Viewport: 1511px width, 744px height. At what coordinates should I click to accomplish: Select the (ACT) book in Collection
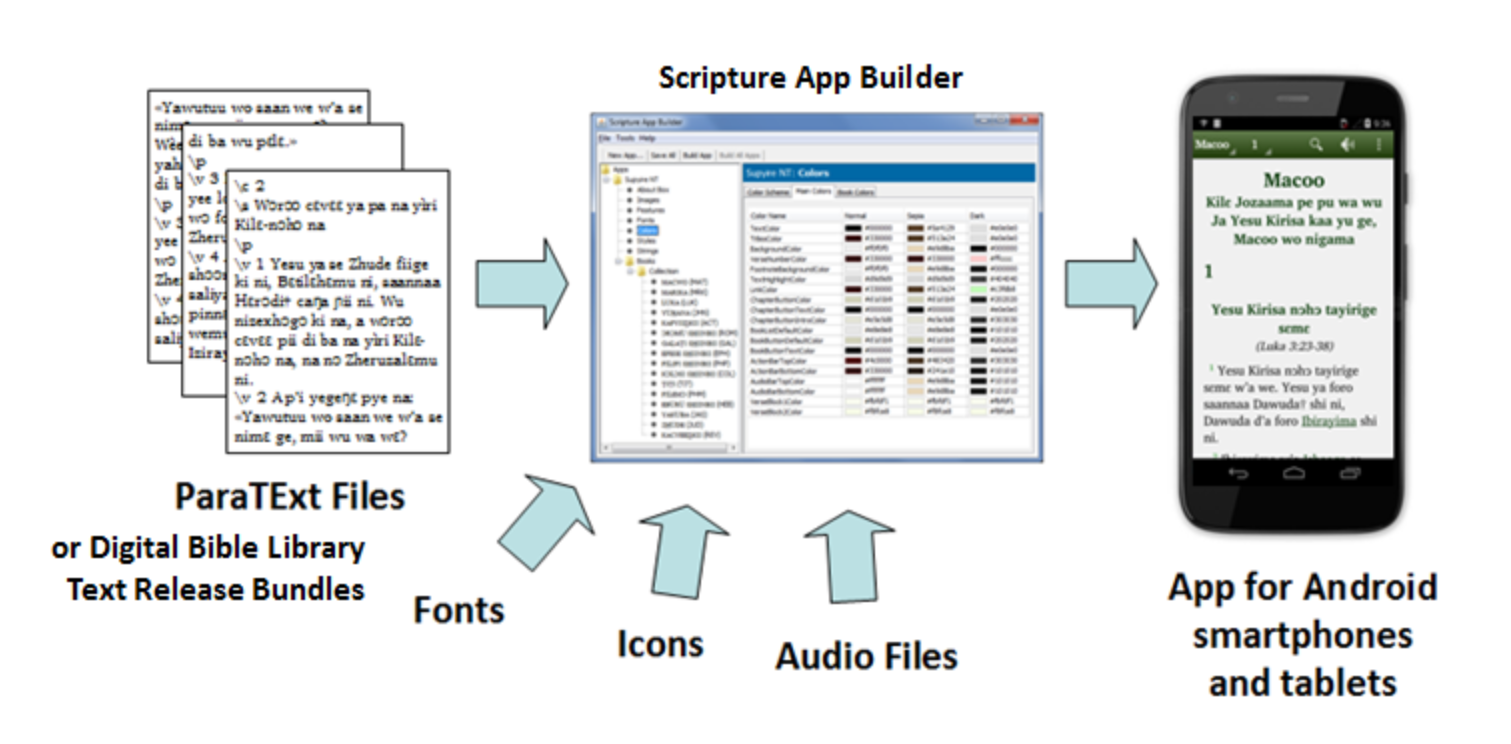point(688,323)
